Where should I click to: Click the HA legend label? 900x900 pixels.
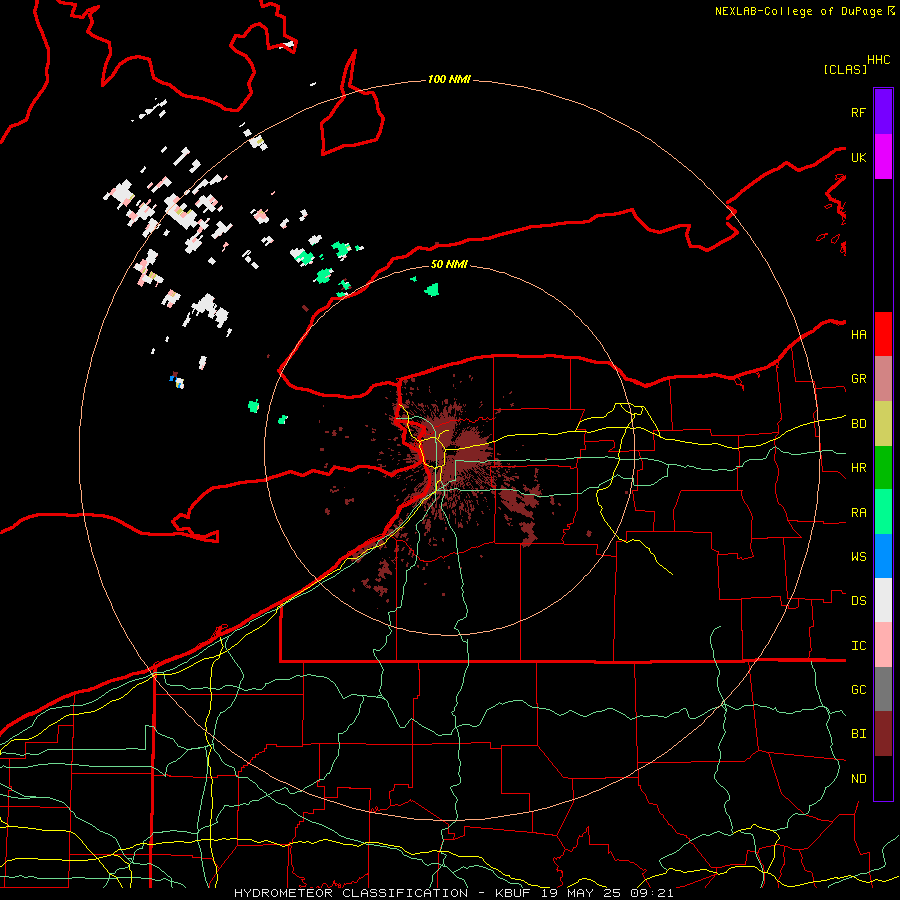click(x=858, y=335)
